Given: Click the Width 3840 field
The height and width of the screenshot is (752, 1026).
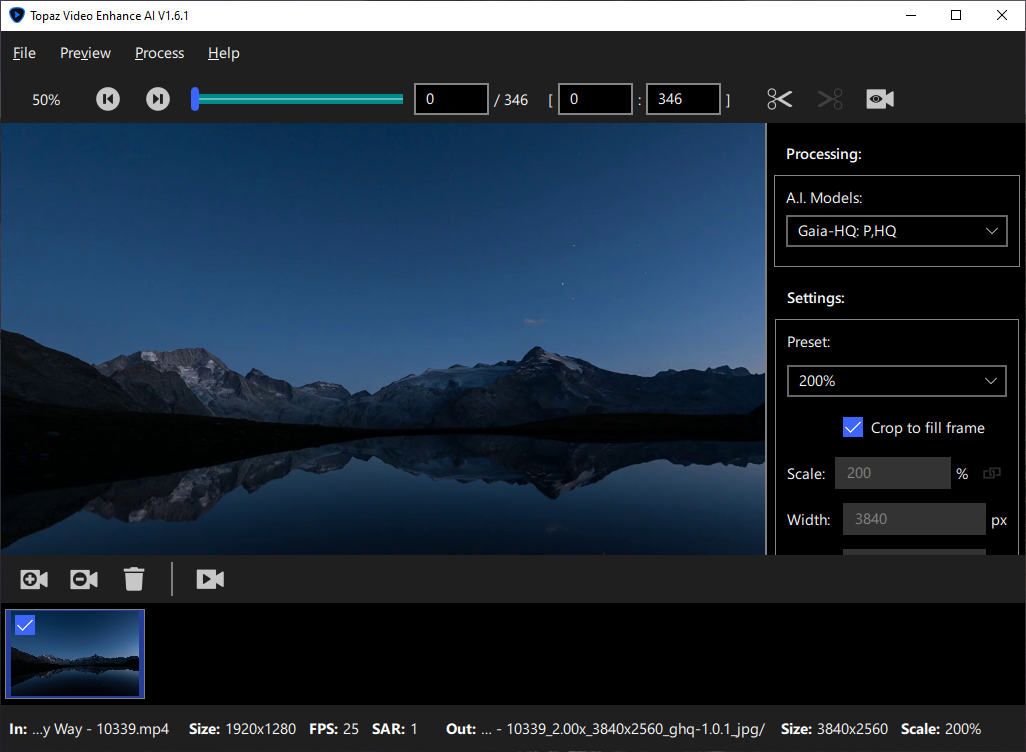Looking at the screenshot, I should tap(914, 519).
